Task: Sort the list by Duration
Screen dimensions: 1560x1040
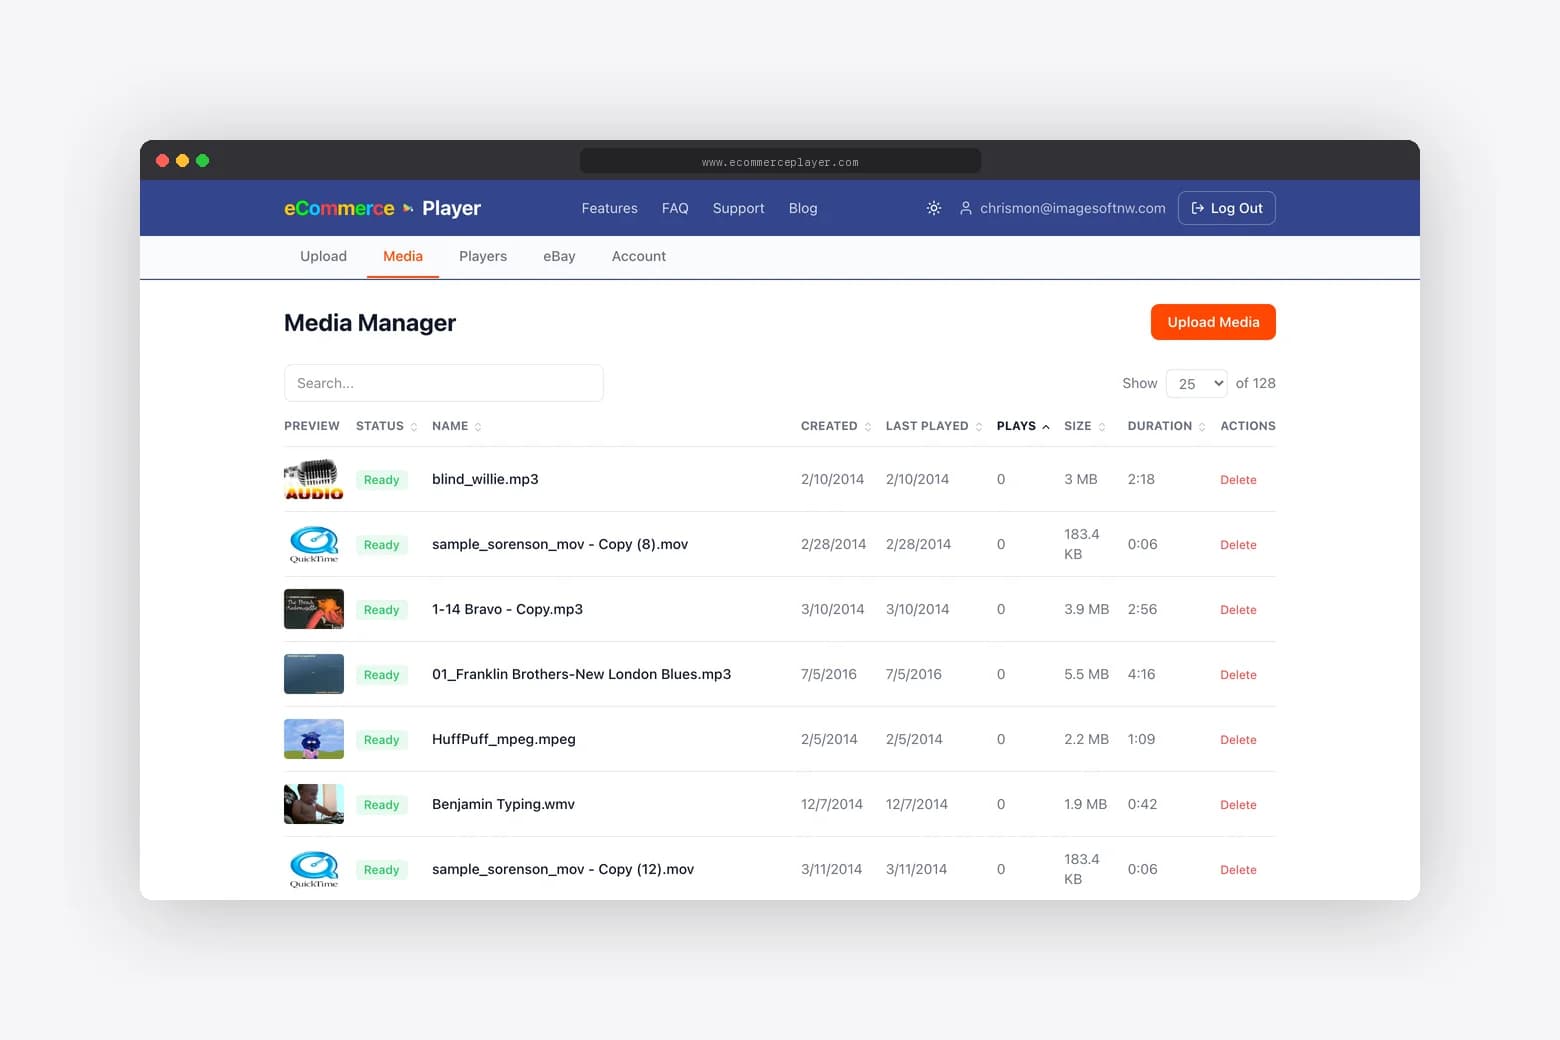Action: pyautogui.click(x=1165, y=426)
